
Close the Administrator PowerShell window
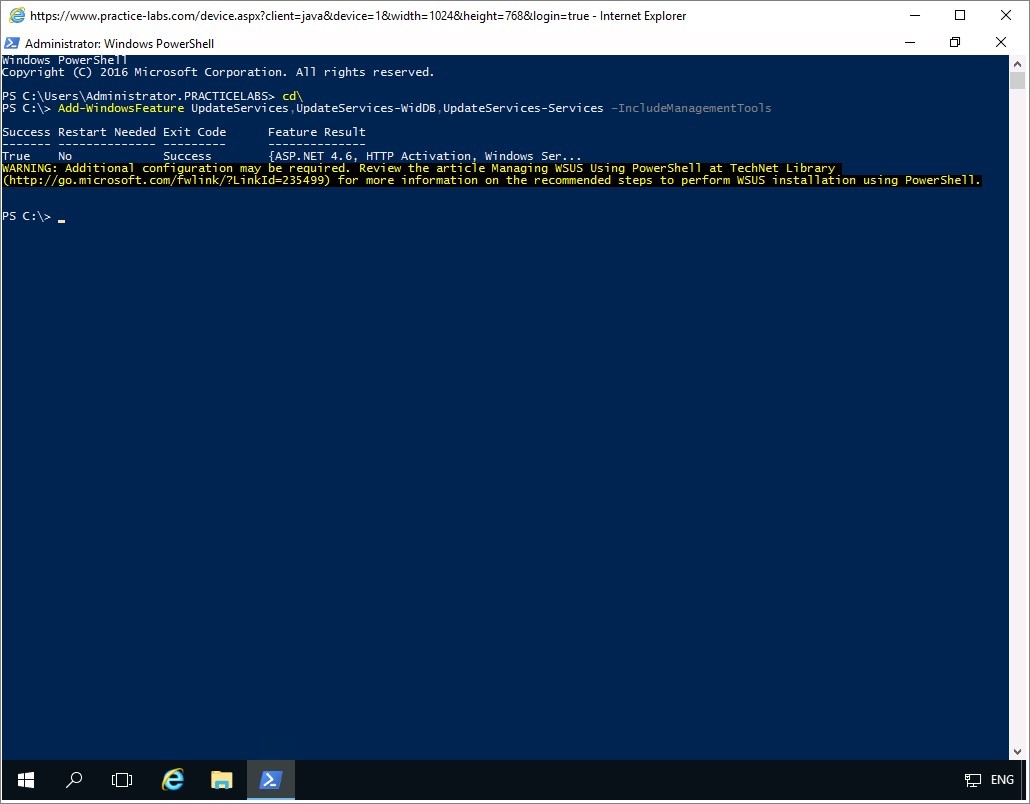[x=1001, y=43]
